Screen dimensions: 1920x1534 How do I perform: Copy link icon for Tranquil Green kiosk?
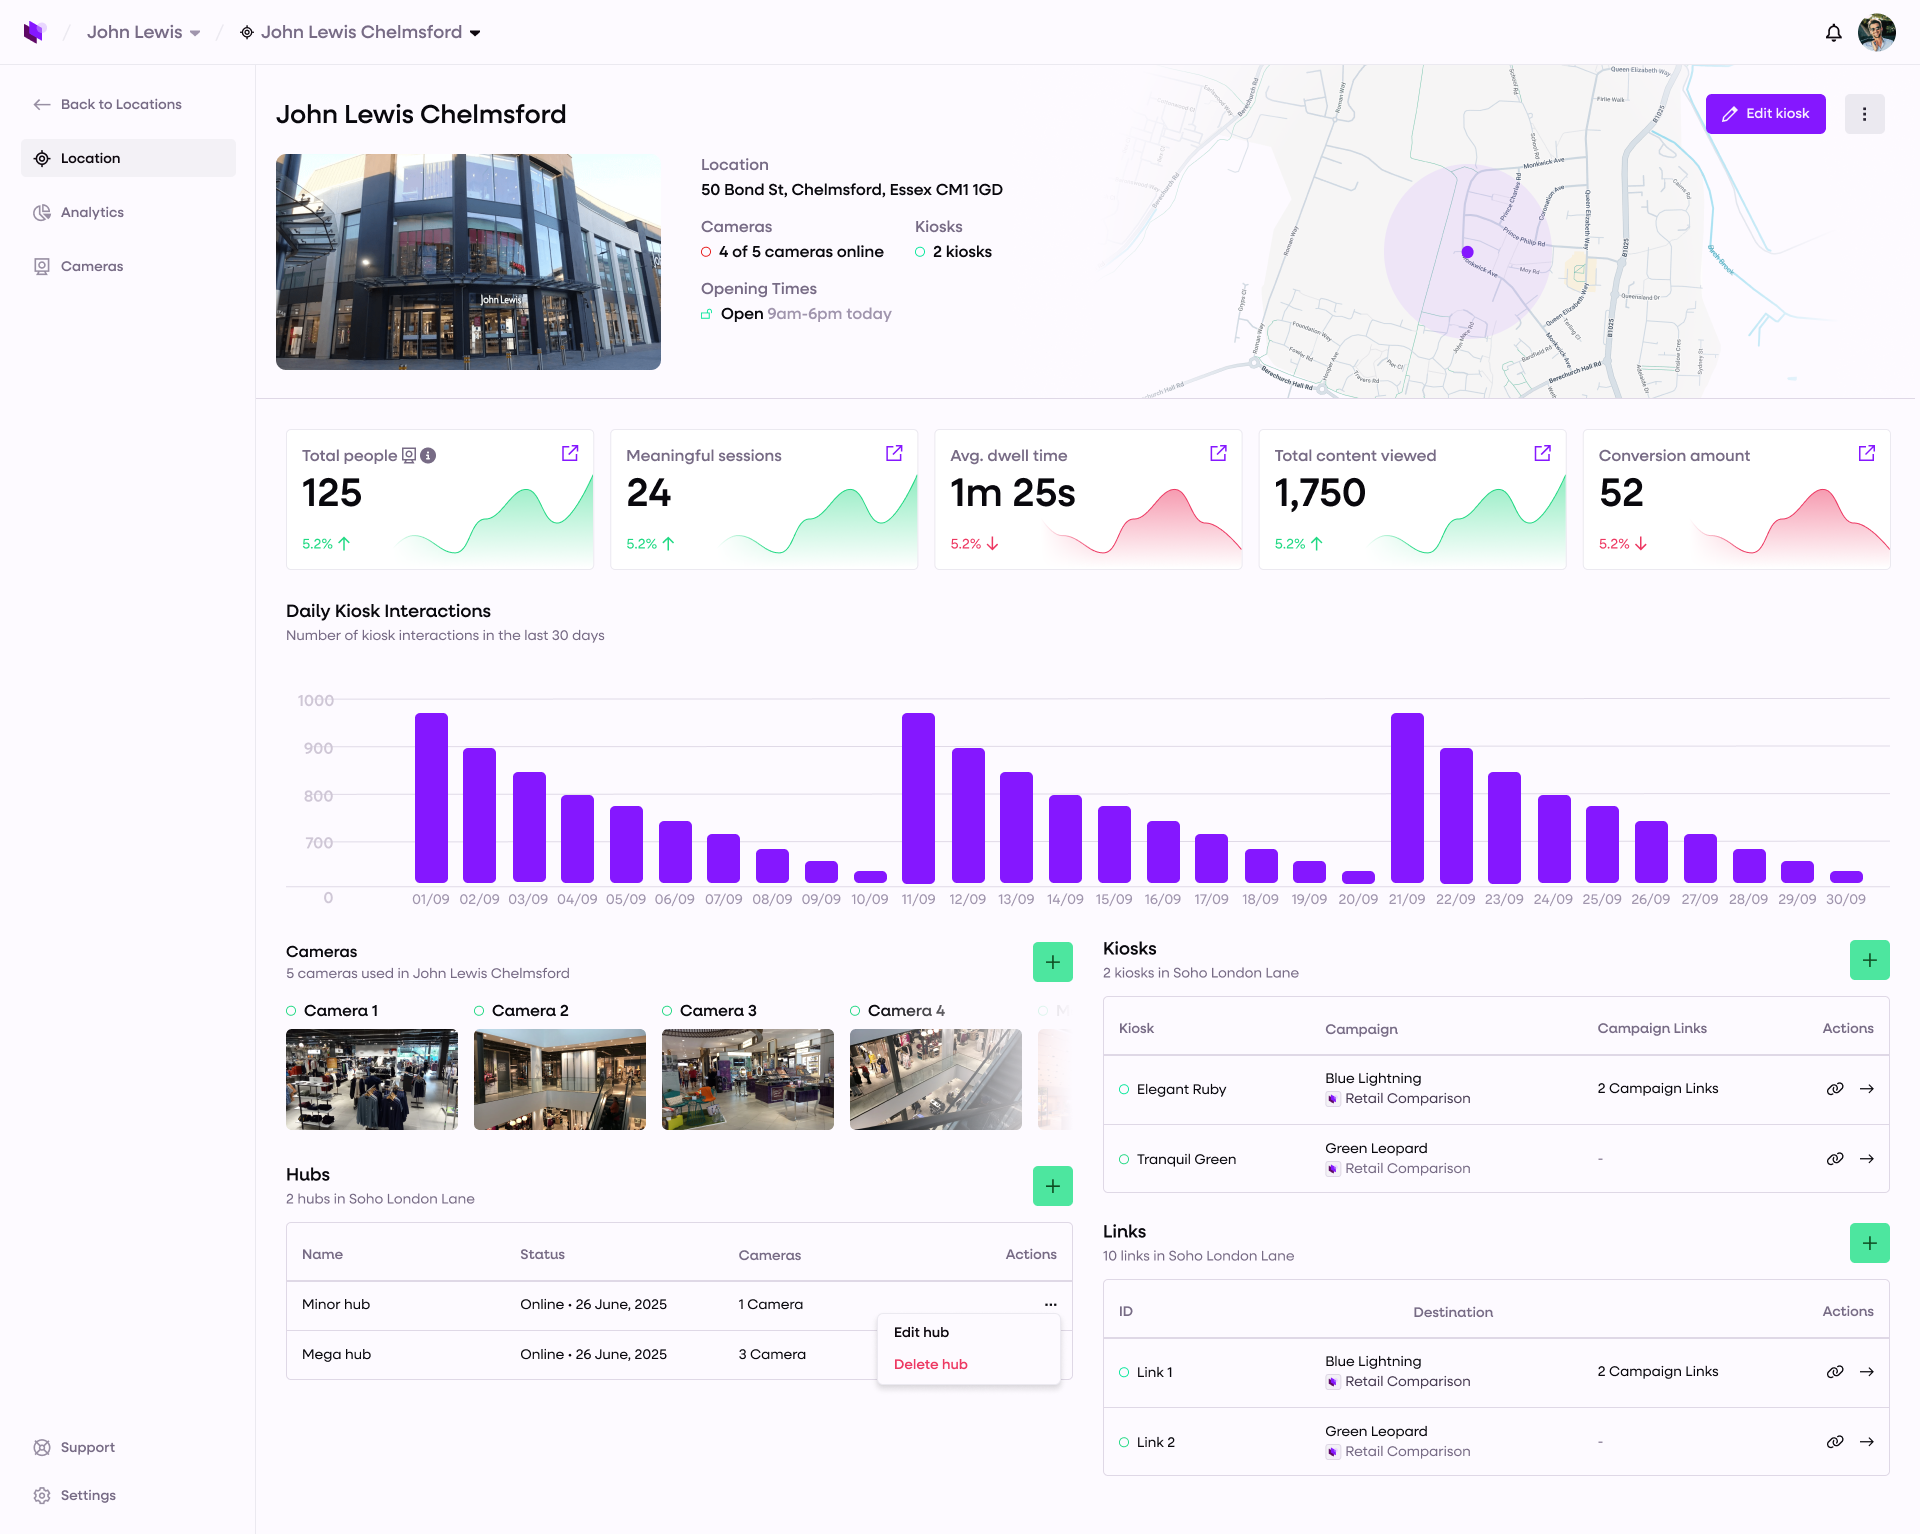point(1835,1159)
